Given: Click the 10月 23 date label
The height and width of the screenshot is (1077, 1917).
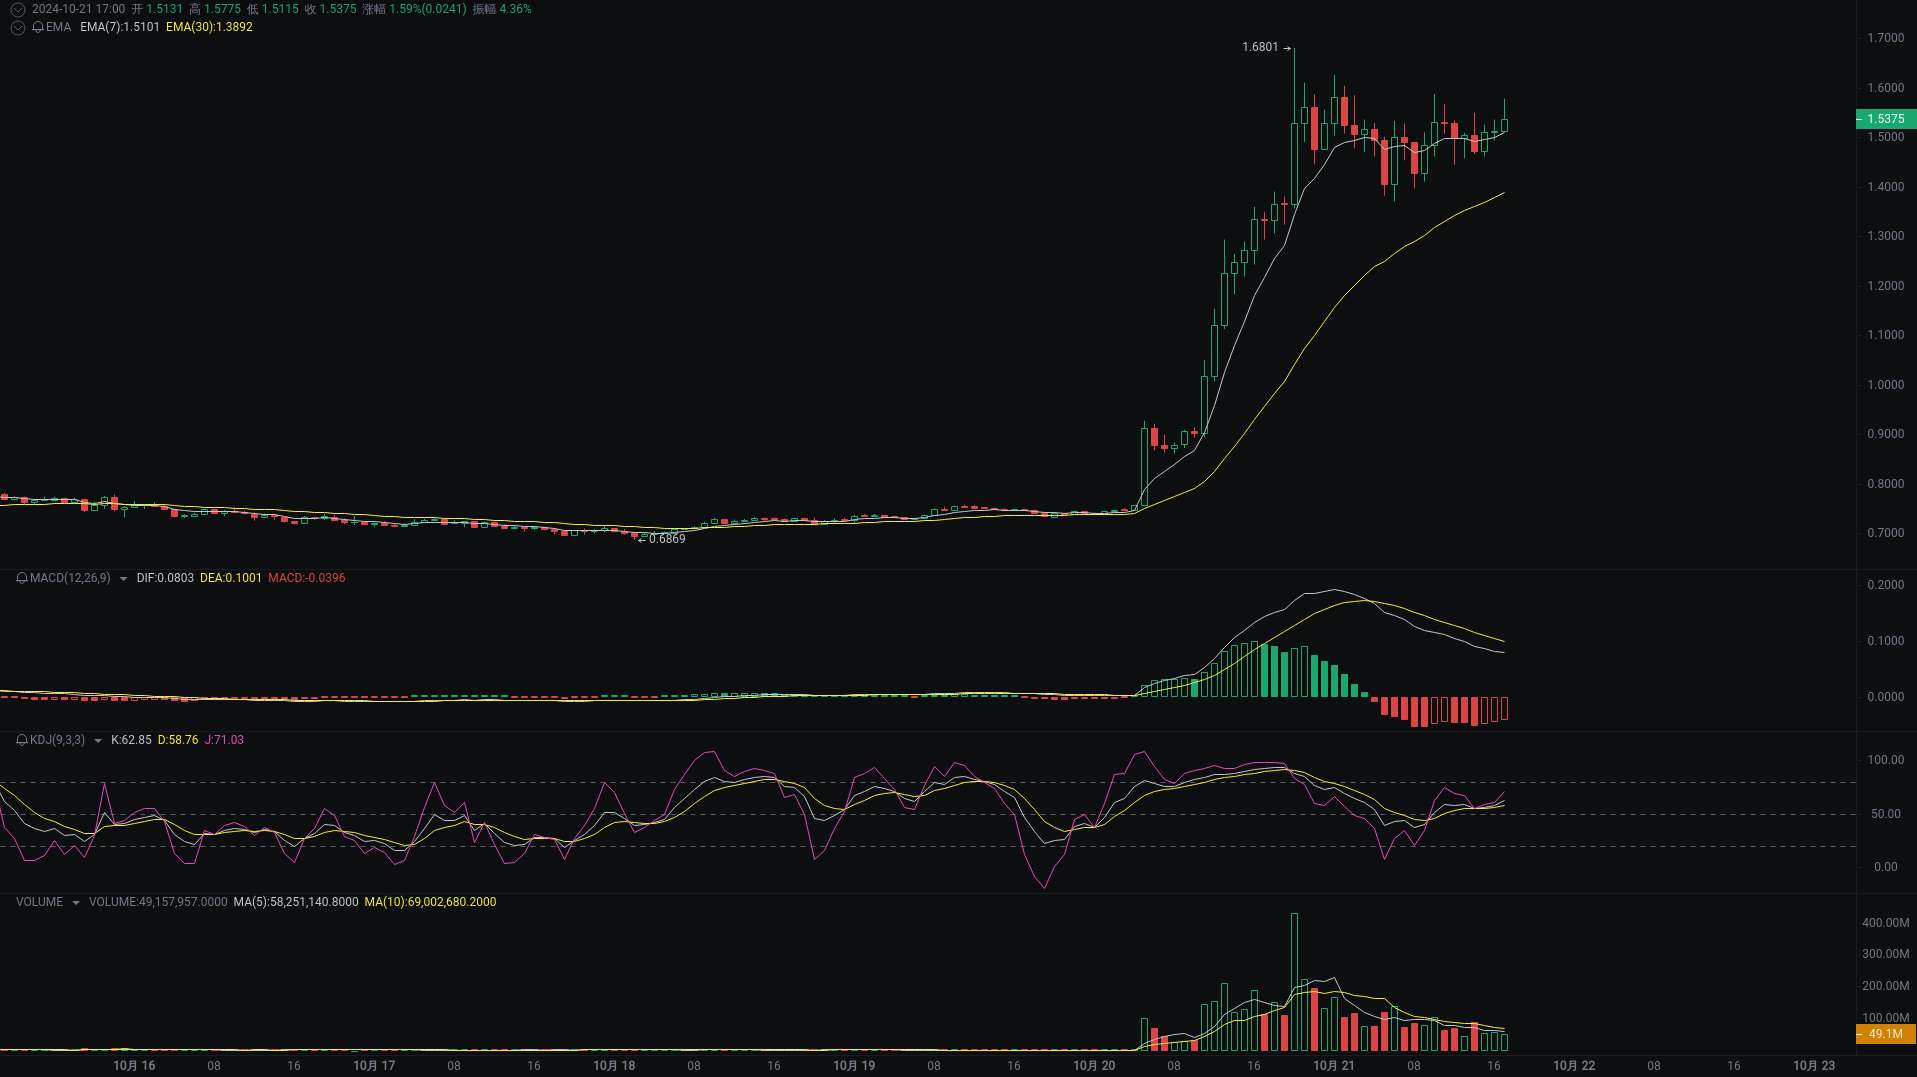Looking at the screenshot, I should click(x=1814, y=1066).
